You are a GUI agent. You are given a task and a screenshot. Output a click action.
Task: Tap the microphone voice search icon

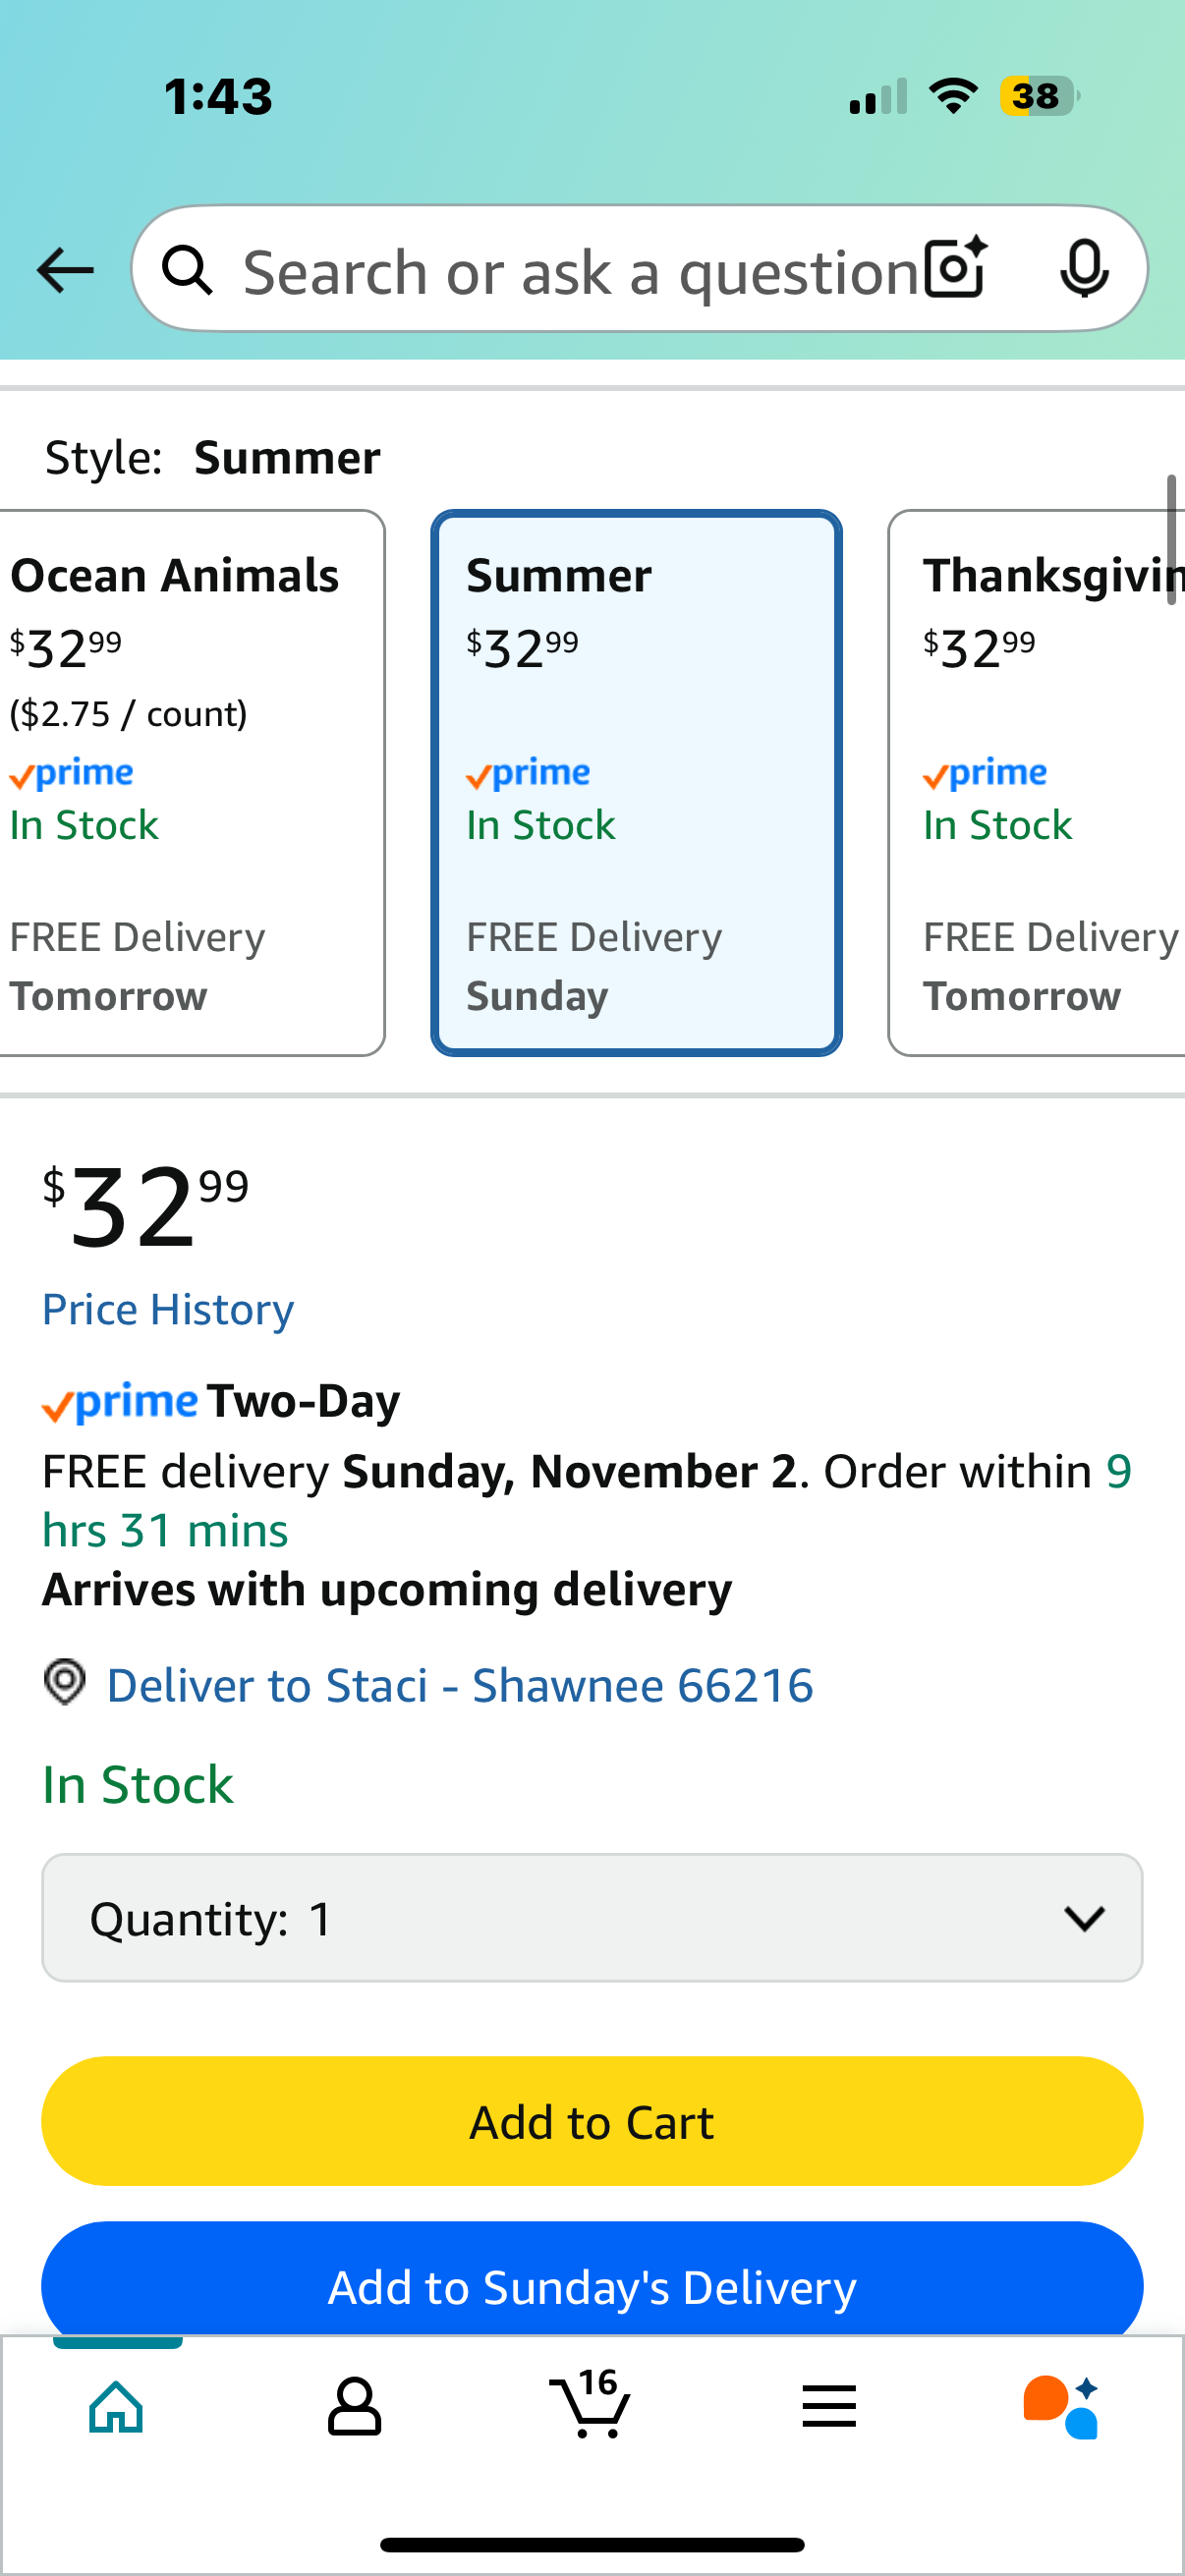1084,269
